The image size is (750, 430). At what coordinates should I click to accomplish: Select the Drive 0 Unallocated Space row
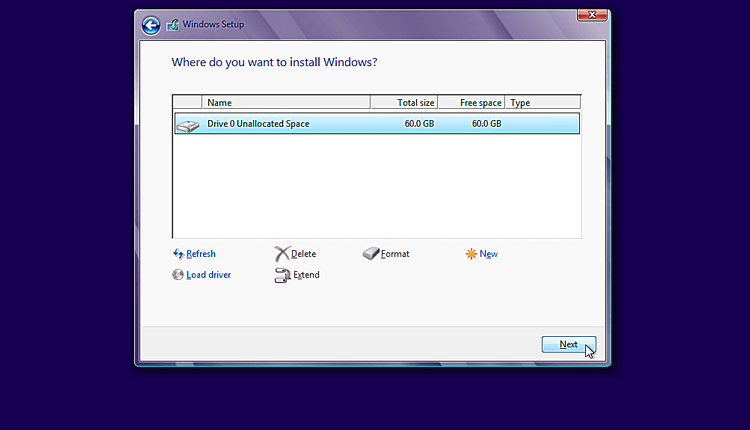pos(377,123)
